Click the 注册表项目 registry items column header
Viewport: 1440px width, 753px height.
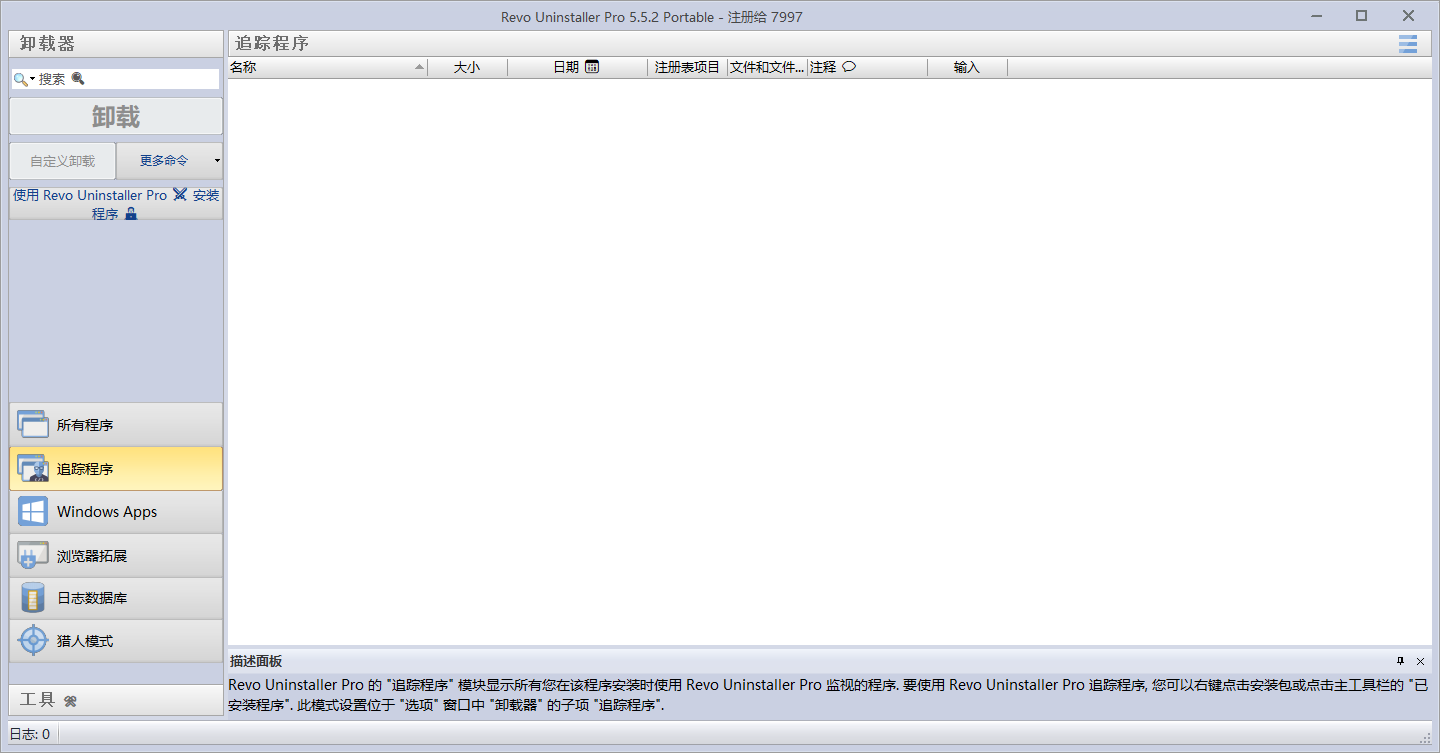pos(688,67)
